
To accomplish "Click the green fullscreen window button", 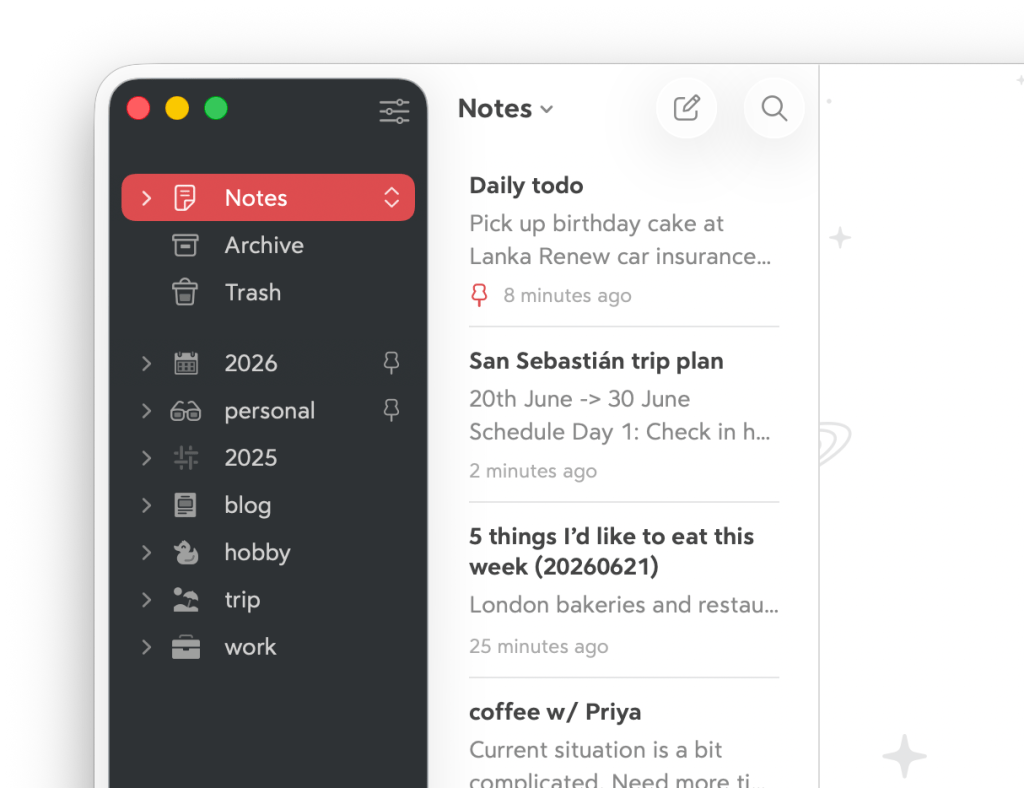I will pos(216,108).
